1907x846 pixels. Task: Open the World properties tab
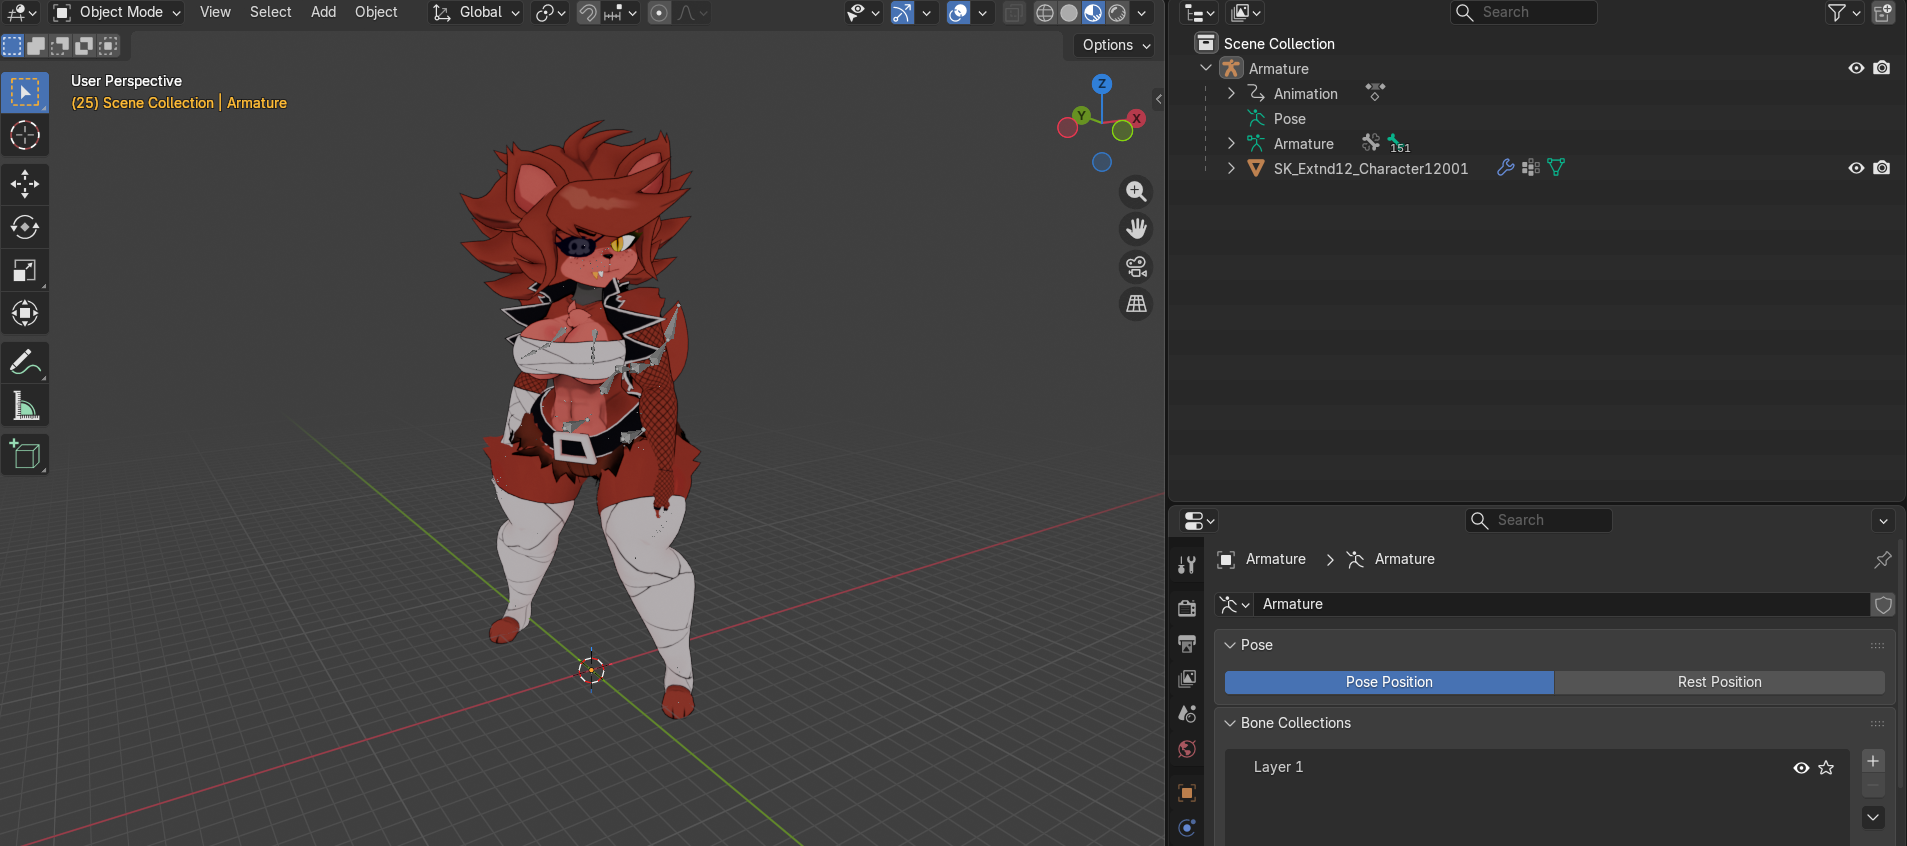click(x=1187, y=749)
